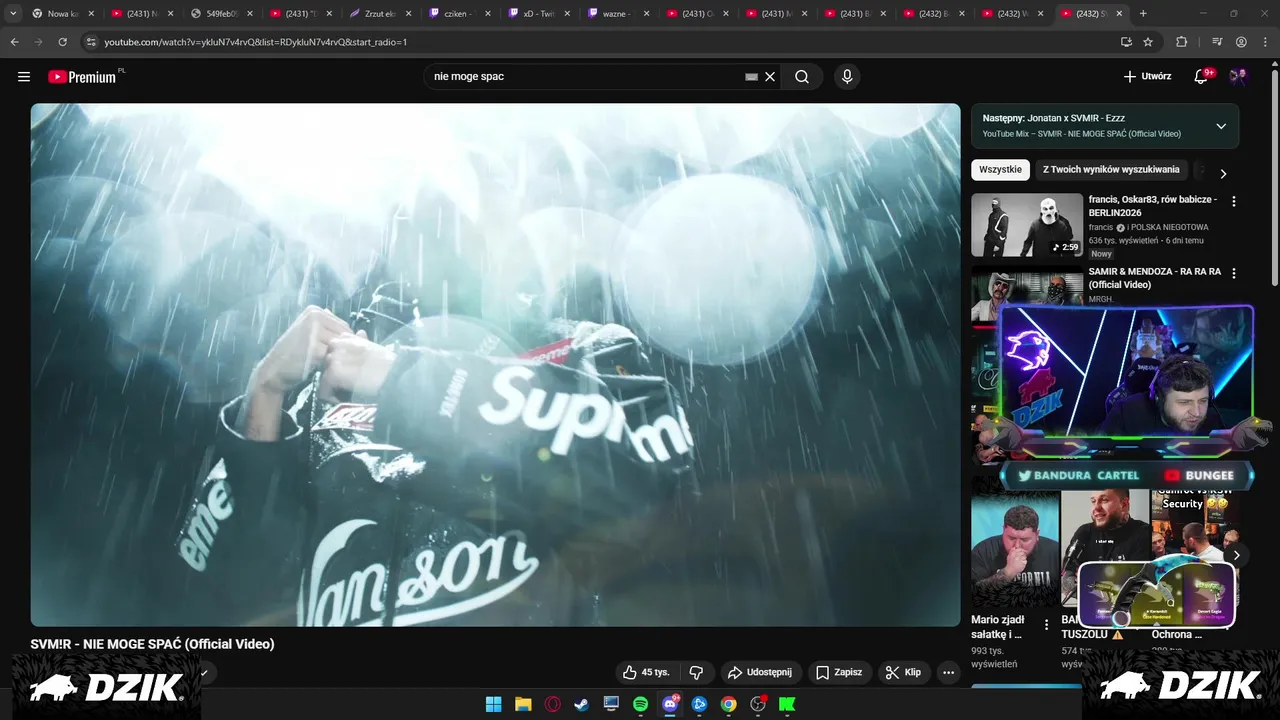1280x720 pixels.
Task: Open SAMIR & MENDOZA - RA RA RA title
Action: click(x=1155, y=278)
